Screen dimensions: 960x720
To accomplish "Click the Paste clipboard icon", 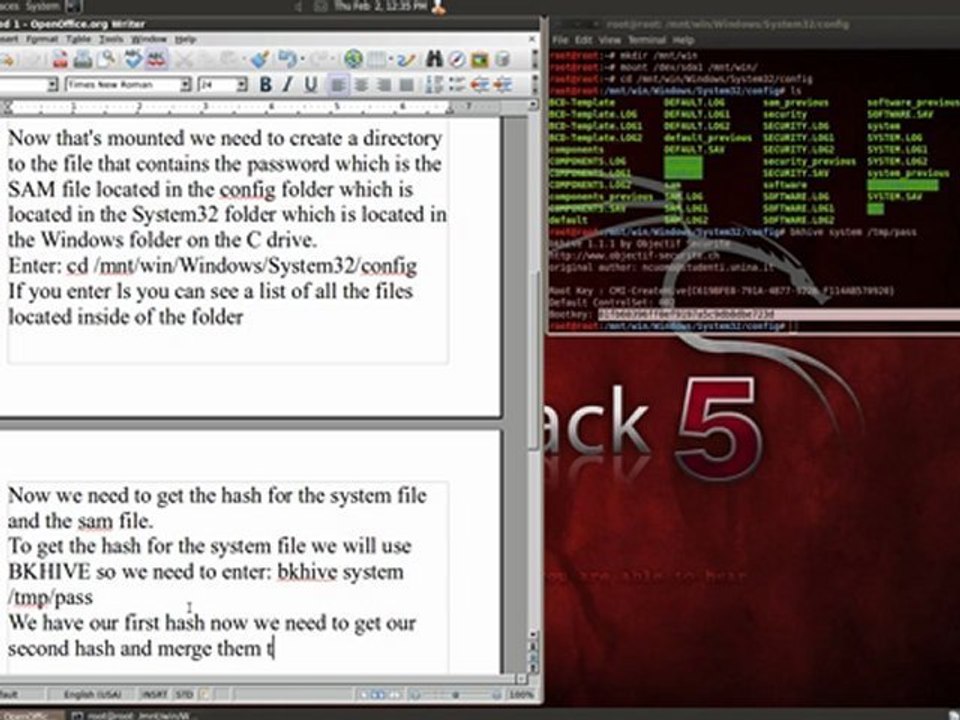I will tap(229, 59).
